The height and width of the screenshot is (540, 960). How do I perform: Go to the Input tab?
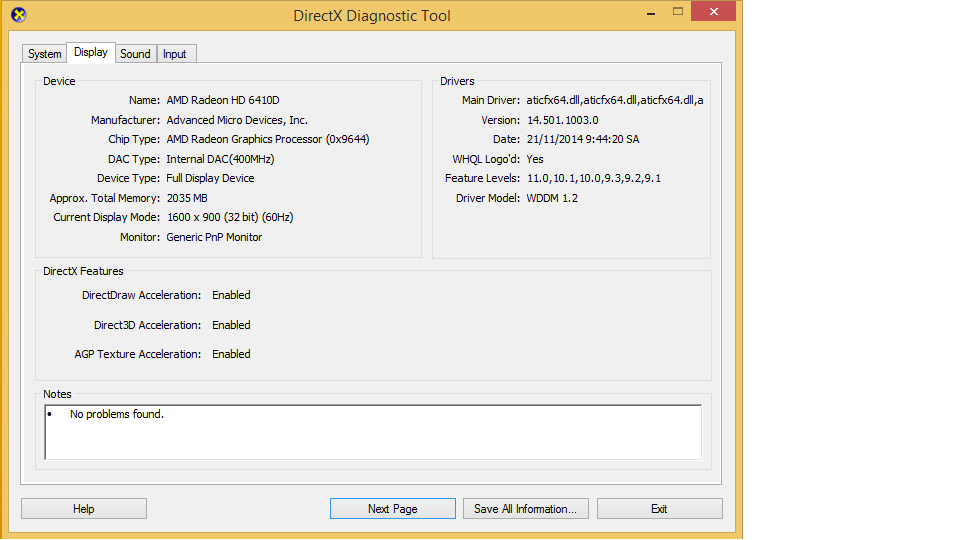click(174, 54)
